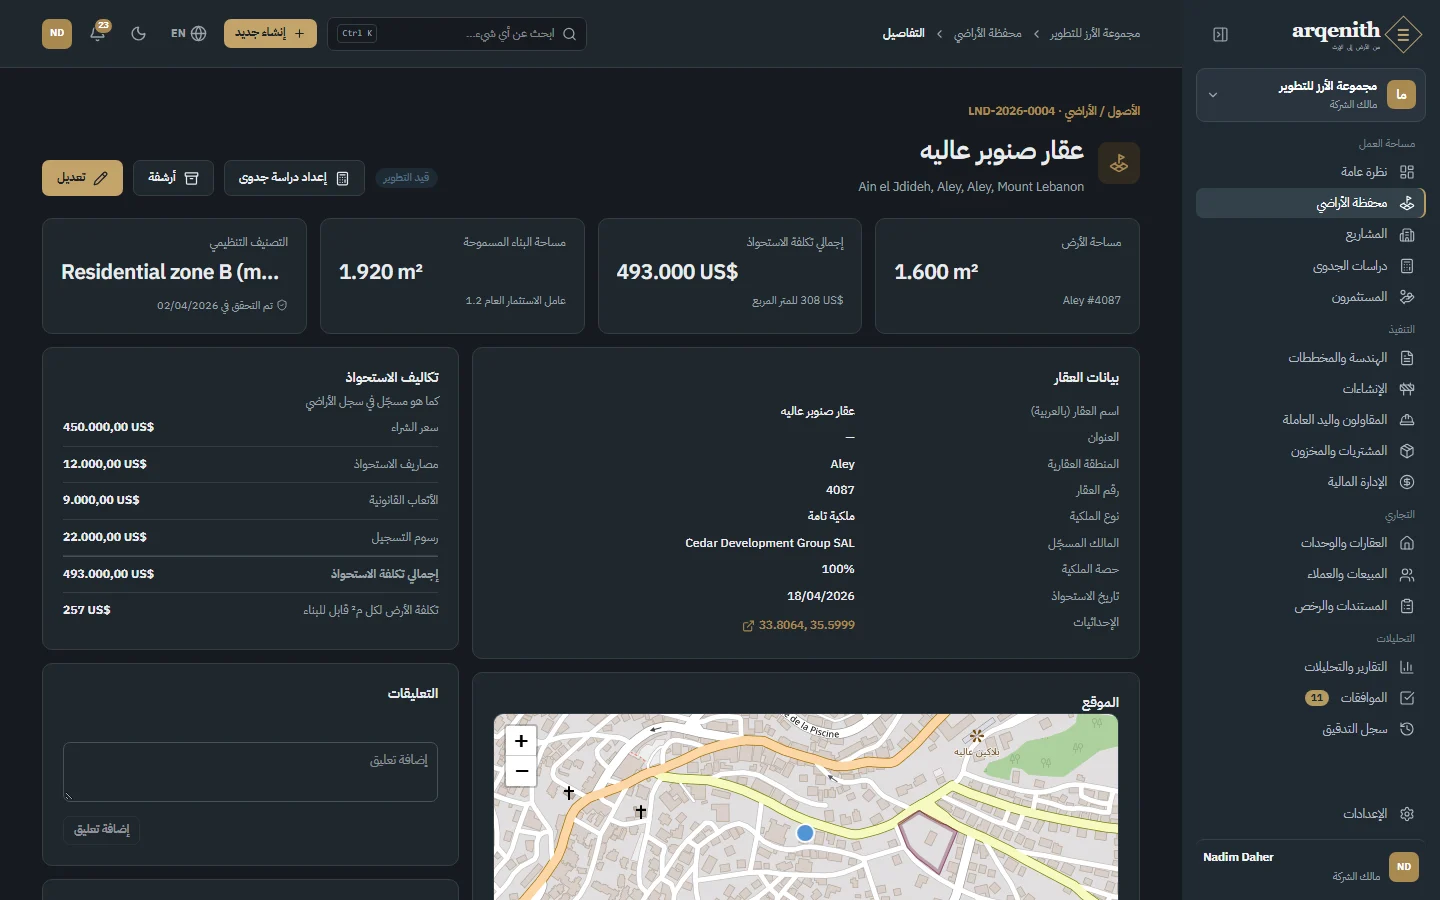Screen dimensions: 1440x900
Task: Zoom in on the map
Action: coord(521,741)
